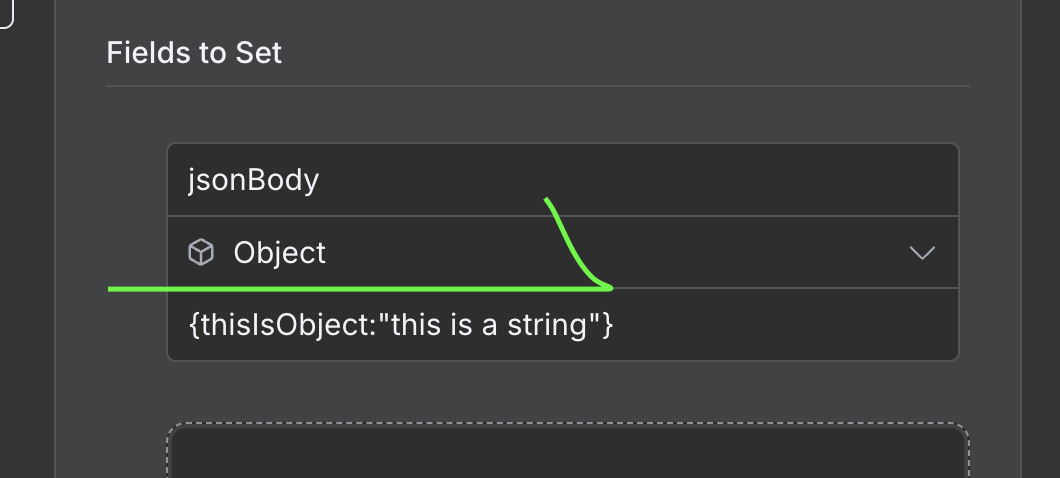The width and height of the screenshot is (1060, 478).
Task: Place cursor after jsonBody text
Action: 321,180
